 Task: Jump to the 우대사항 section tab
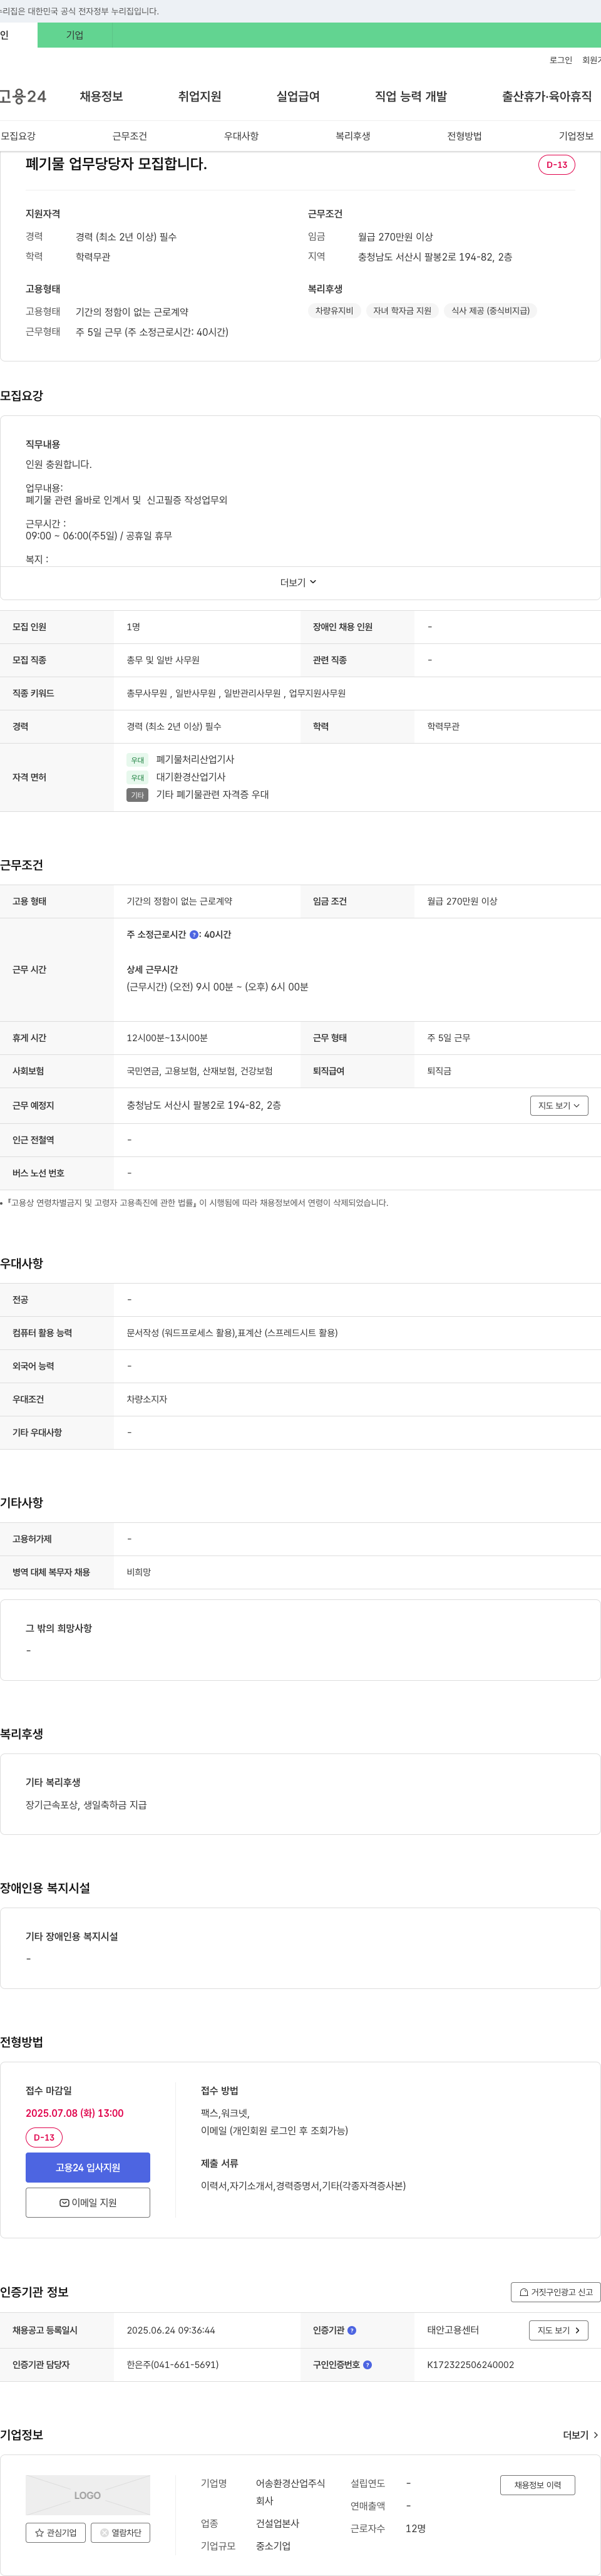(x=241, y=136)
